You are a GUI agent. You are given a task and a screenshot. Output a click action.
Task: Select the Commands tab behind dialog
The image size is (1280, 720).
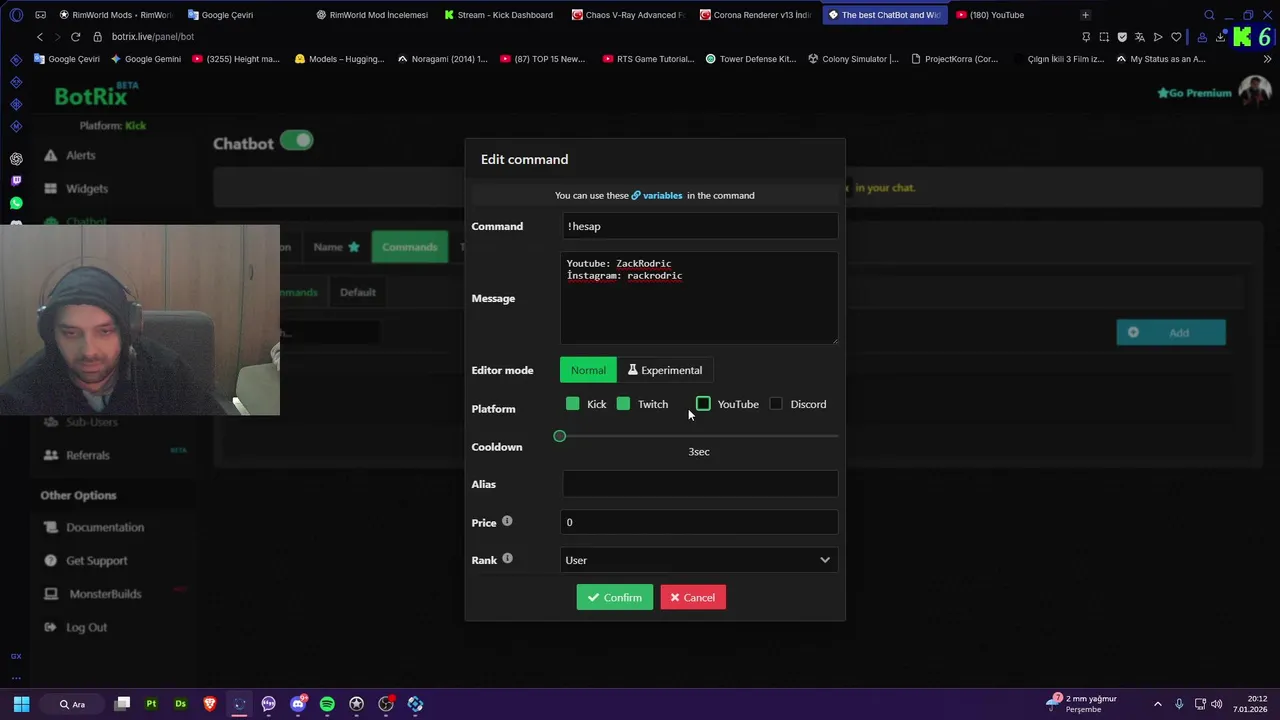click(x=409, y=247)
